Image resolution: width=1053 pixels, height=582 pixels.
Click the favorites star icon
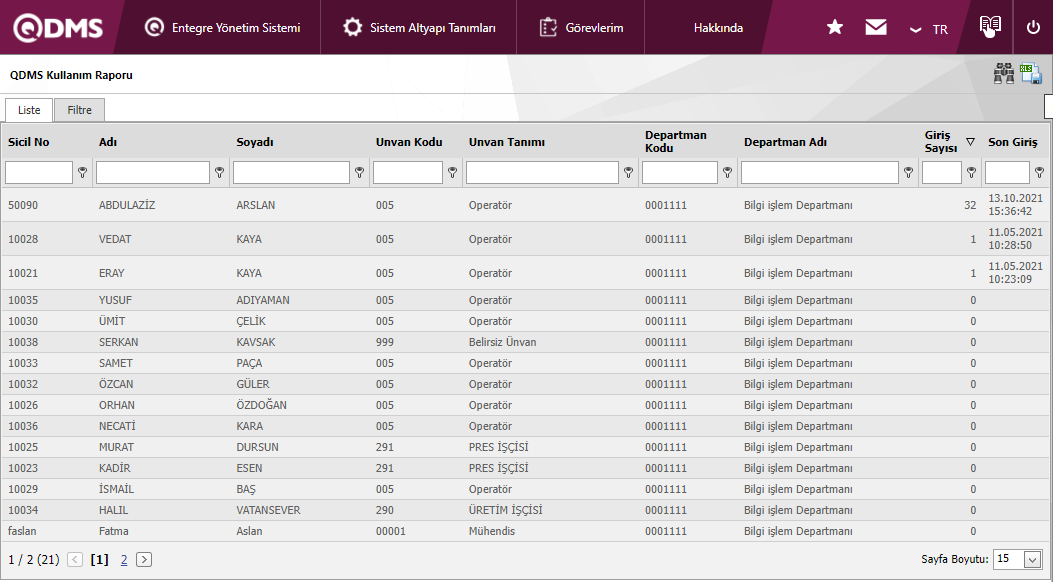835,27
